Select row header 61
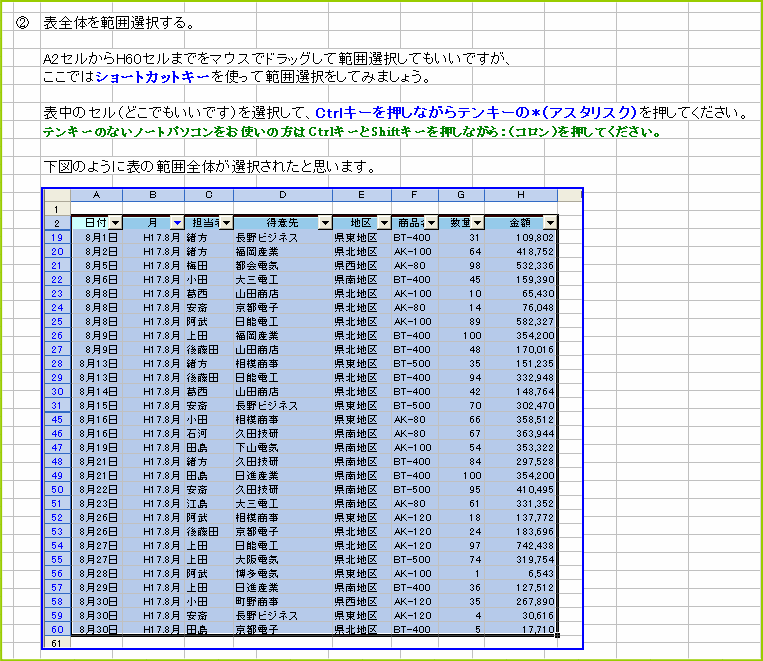Viewport: 763px width, 661px height. coord(57,643)
